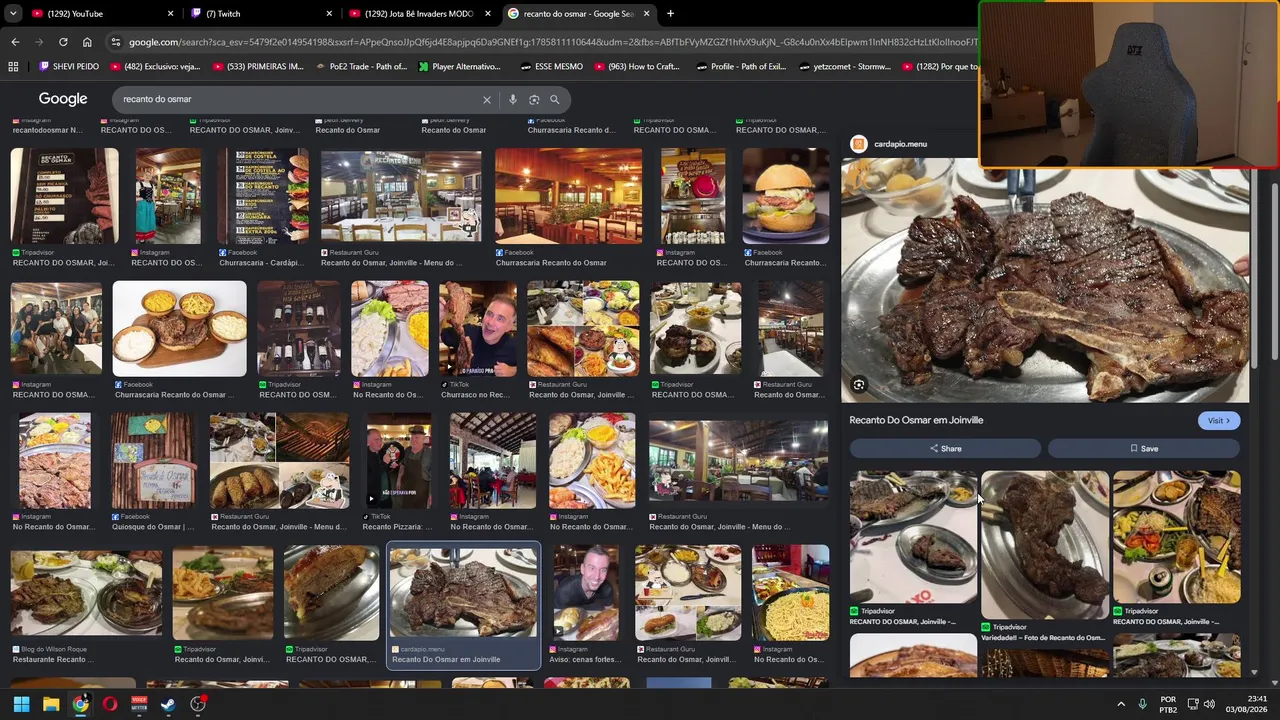The image size is (1280, 720).
Task: Open the browser home page
Action: click(87, 42)
